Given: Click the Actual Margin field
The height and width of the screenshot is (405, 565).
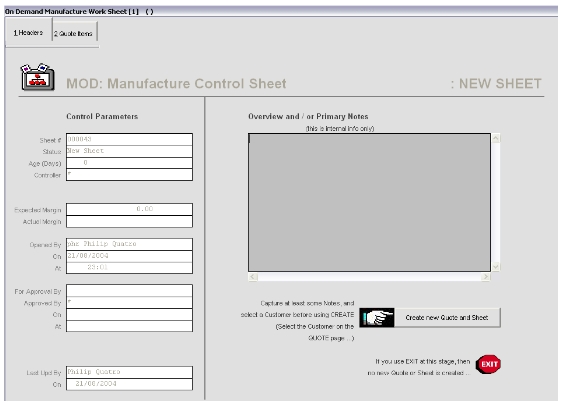Looking at the screenshot, I should point(129,222).
